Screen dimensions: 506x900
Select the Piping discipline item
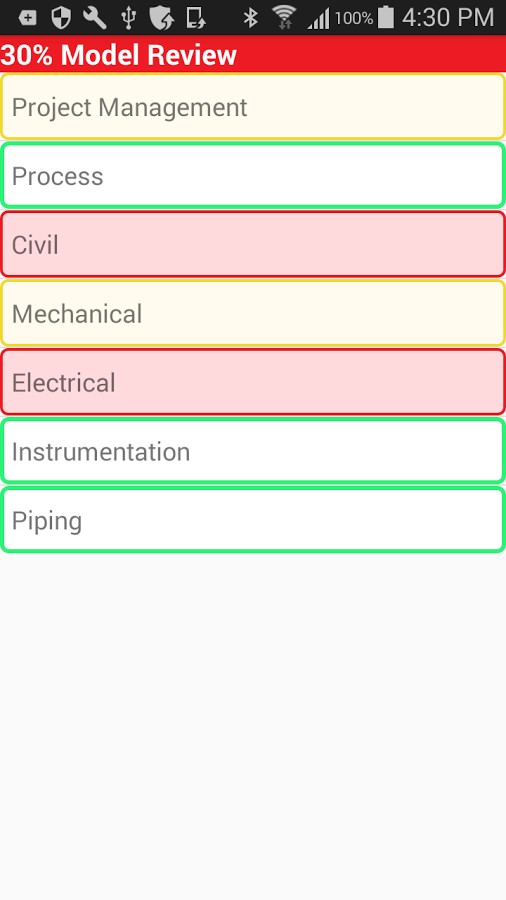[x=253, y=520]
